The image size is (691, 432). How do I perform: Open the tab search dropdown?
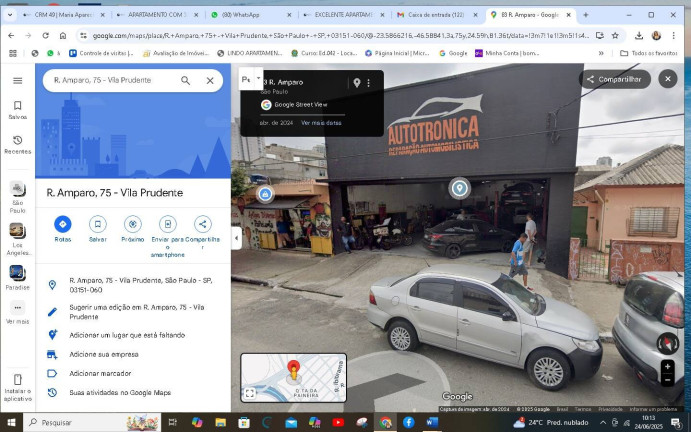(x=10, y=15)
